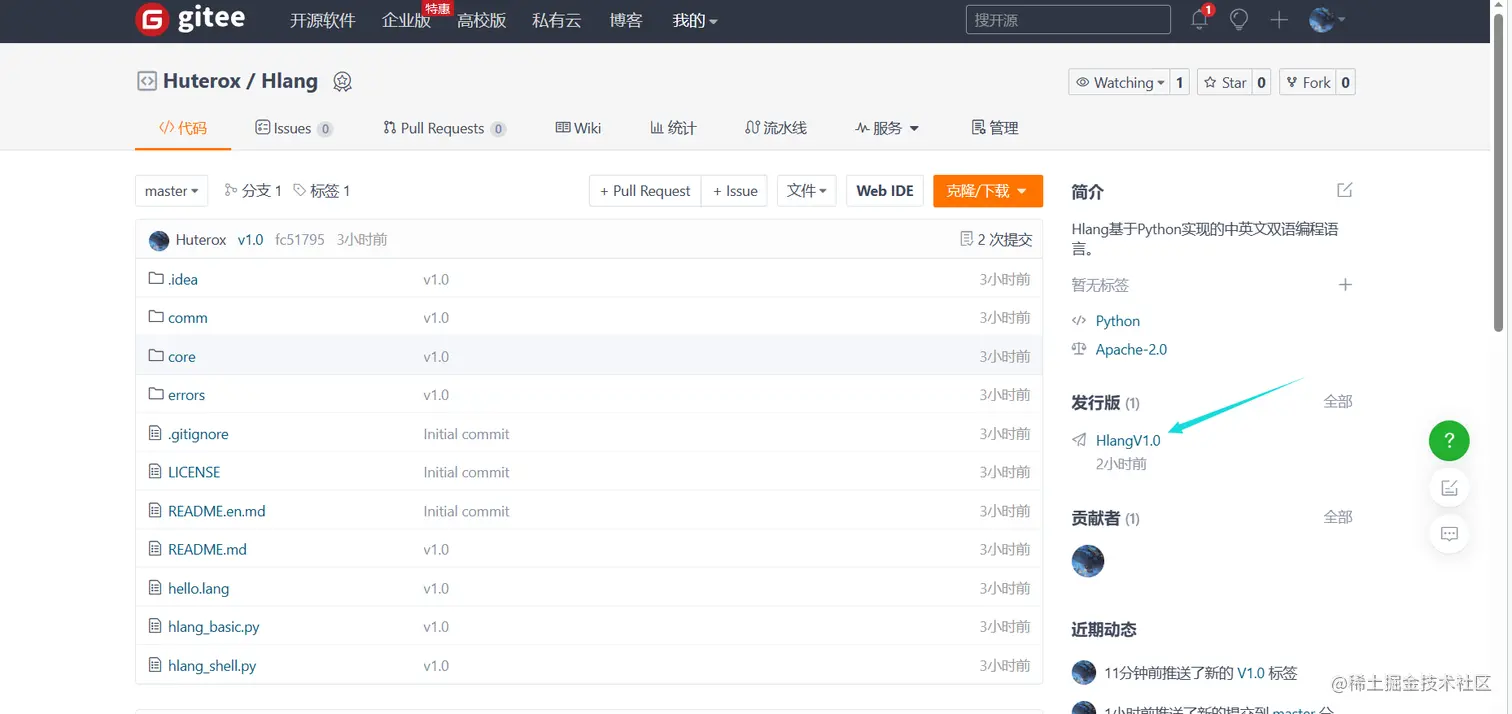Open the Wiki tab

[578, 128]
